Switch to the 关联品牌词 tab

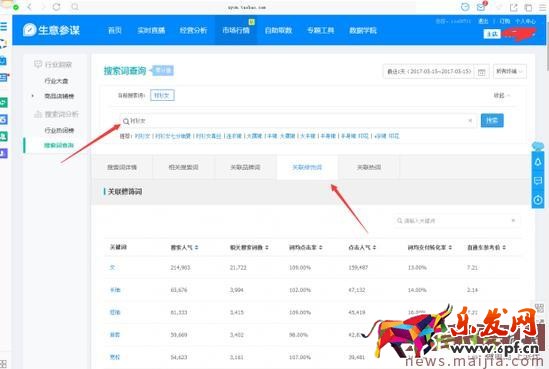coord(245,167)
